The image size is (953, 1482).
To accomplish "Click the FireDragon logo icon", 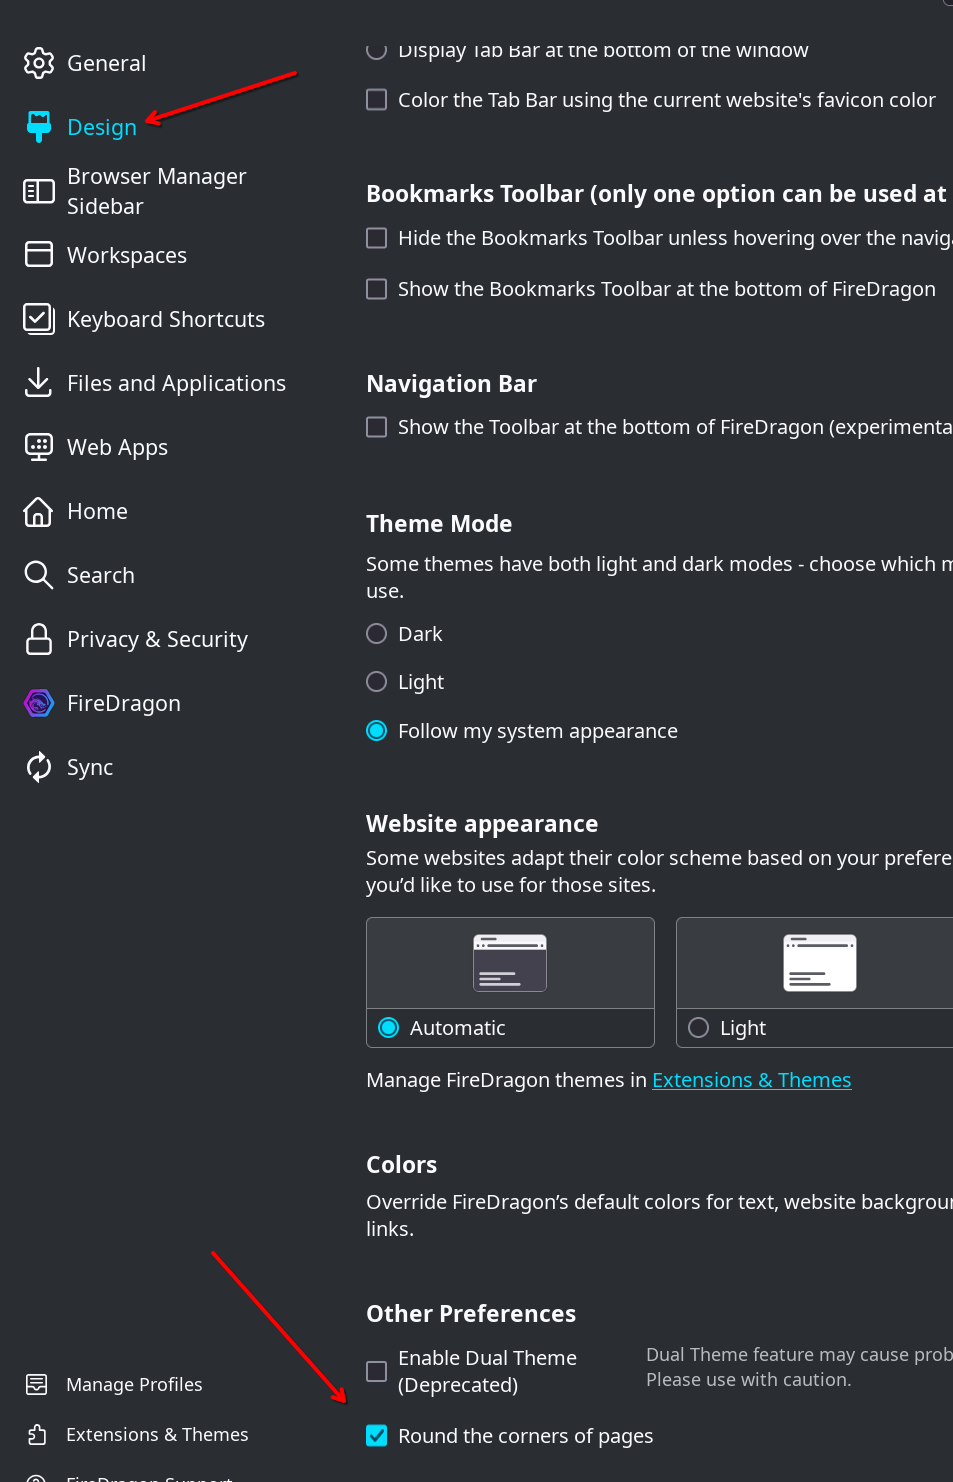I will [x=38, y=703].
